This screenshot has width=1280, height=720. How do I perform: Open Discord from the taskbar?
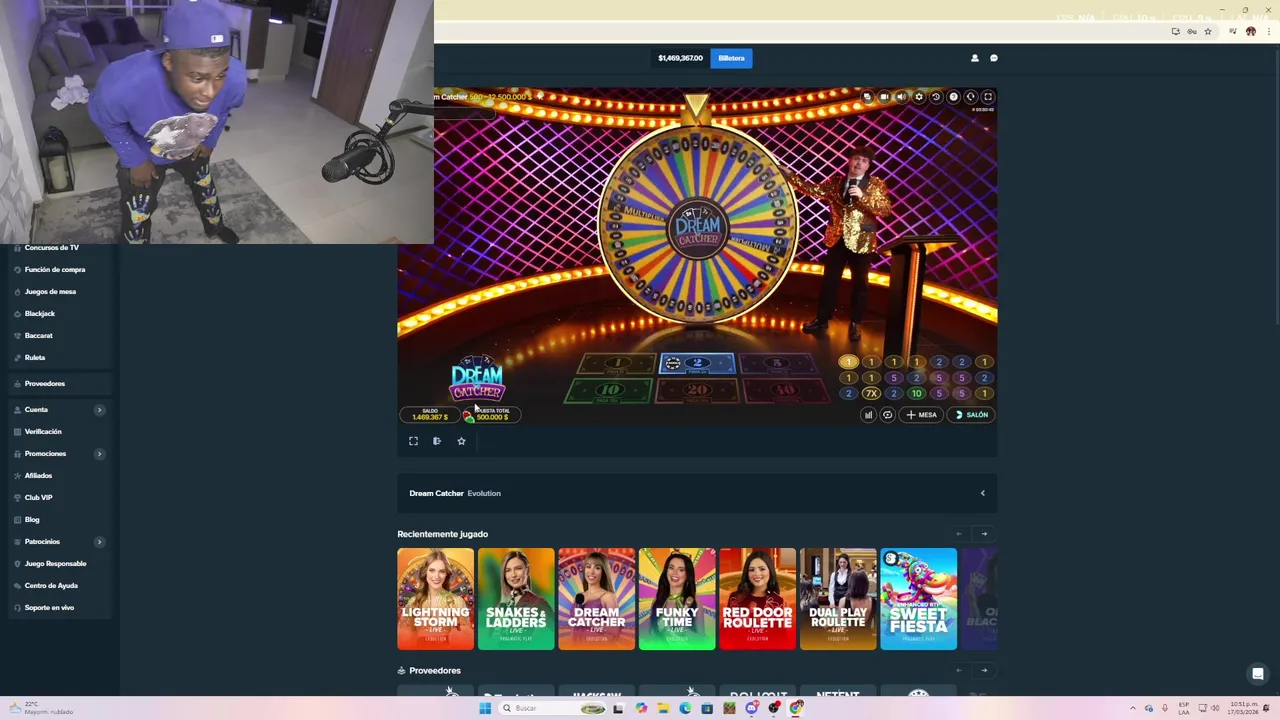[x=752, y=708]
